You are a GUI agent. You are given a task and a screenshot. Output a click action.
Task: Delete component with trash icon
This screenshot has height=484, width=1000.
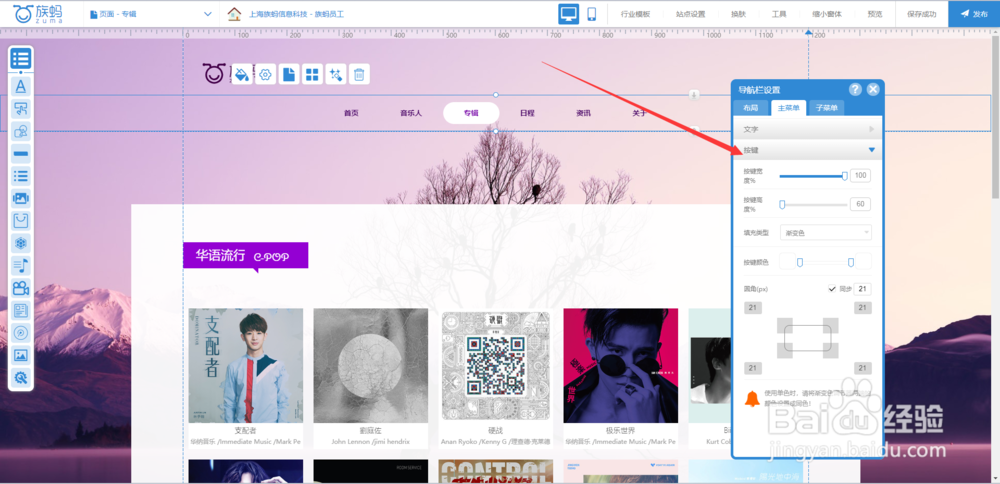pyautogui.click(x=359, y=74)
